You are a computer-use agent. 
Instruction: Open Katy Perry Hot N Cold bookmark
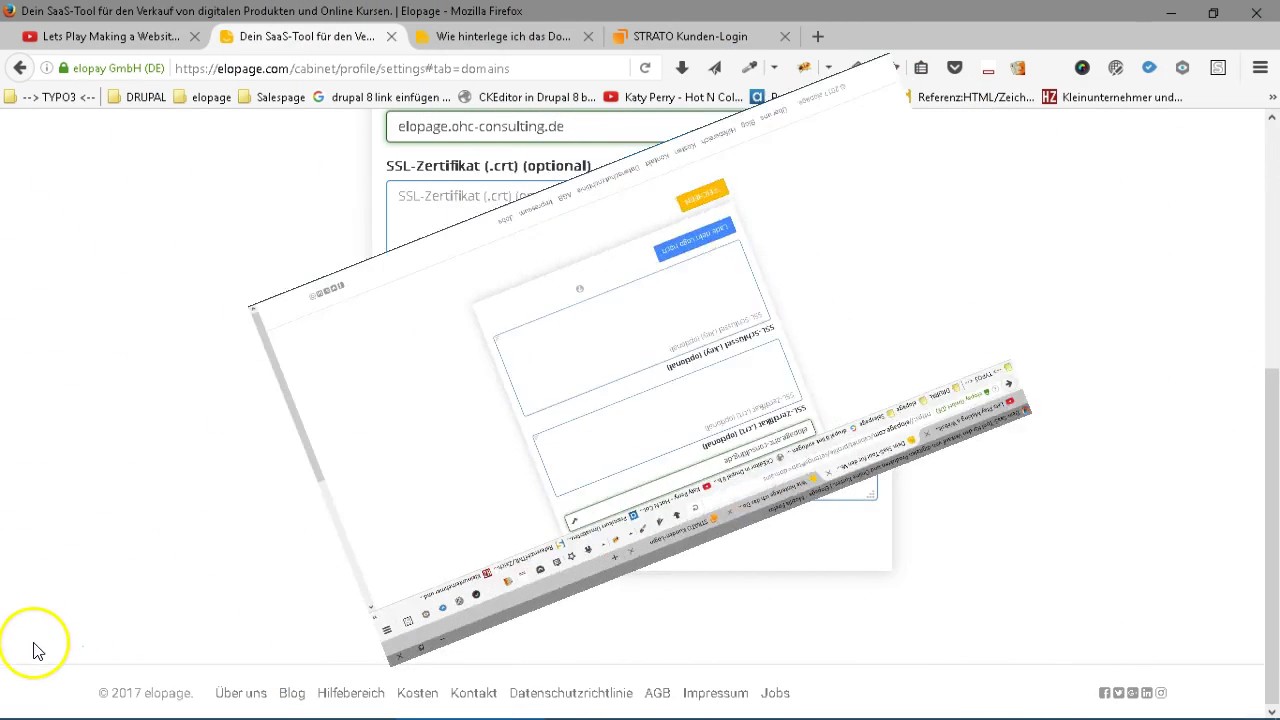674,97
